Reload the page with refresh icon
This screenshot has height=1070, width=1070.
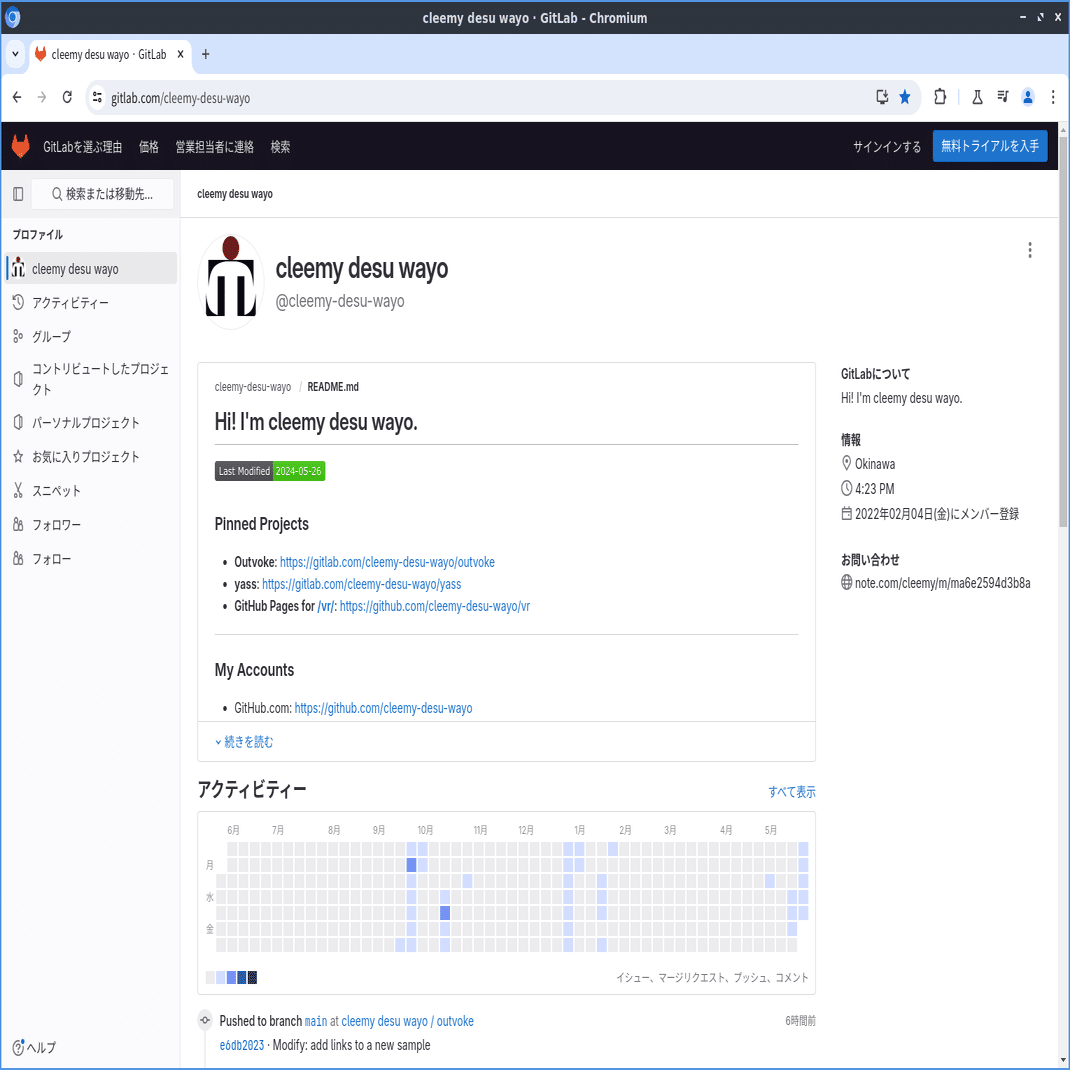67,98
